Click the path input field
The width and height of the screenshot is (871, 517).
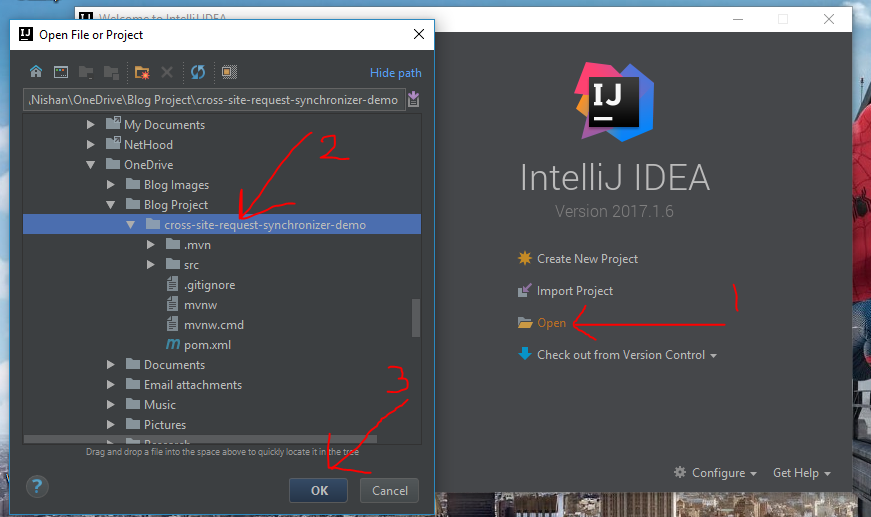coord(214,100)
